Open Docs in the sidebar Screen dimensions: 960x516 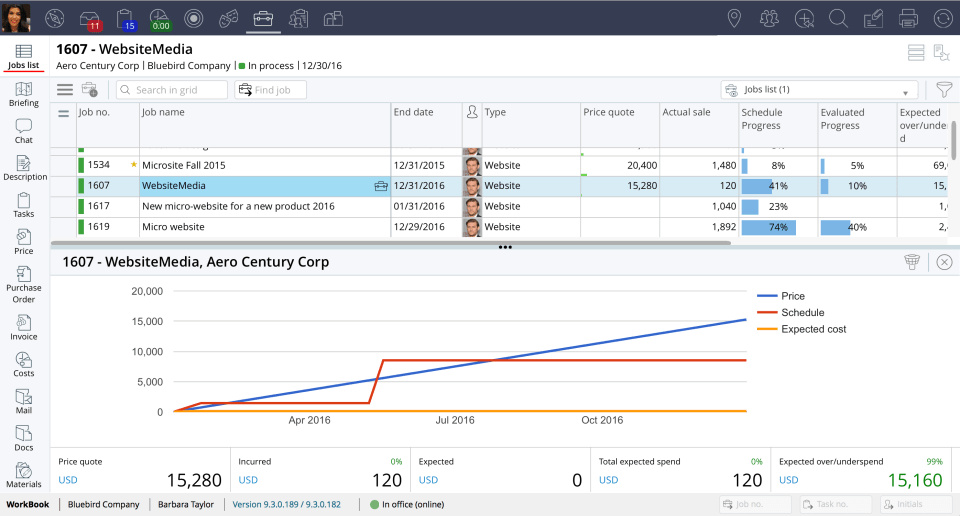click(23, 439)
